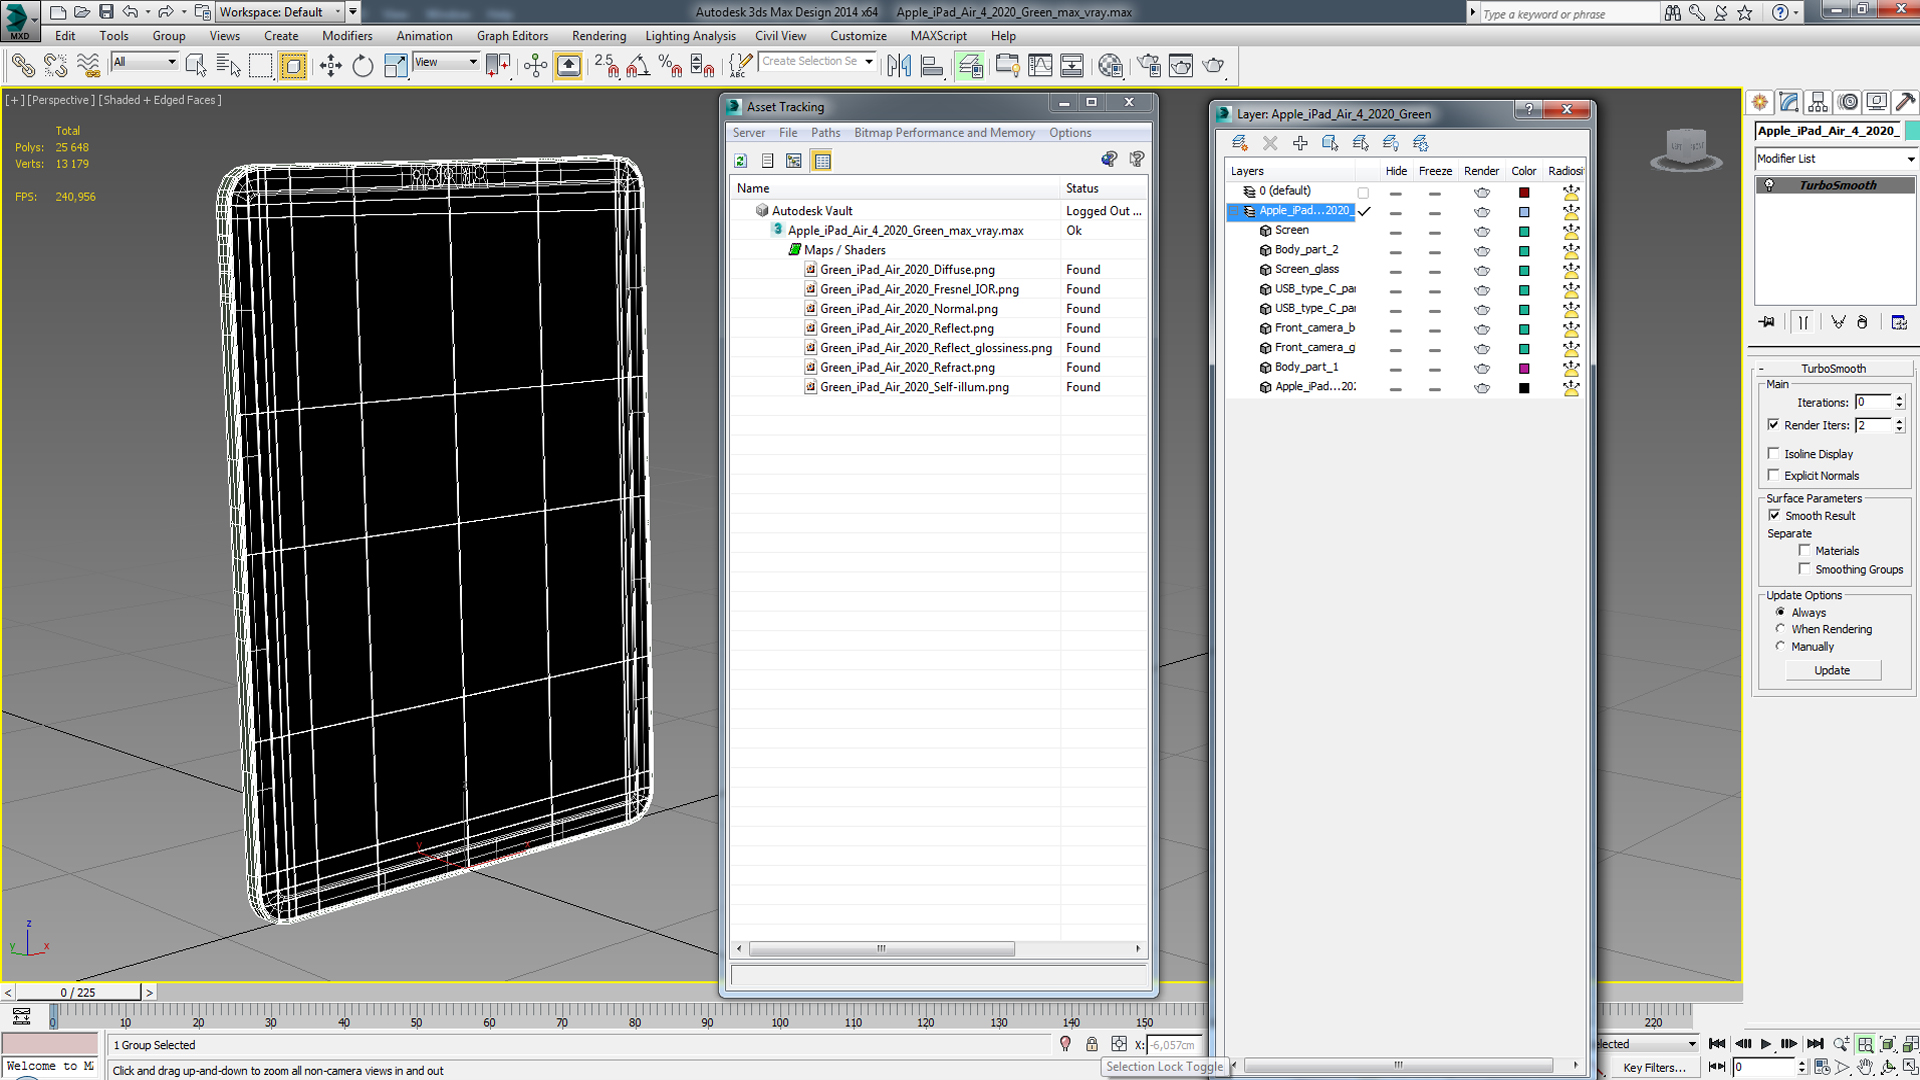Click the Key Filters button
The height and width of the screenshot is (1080, 1920).
(1654, 1067)
